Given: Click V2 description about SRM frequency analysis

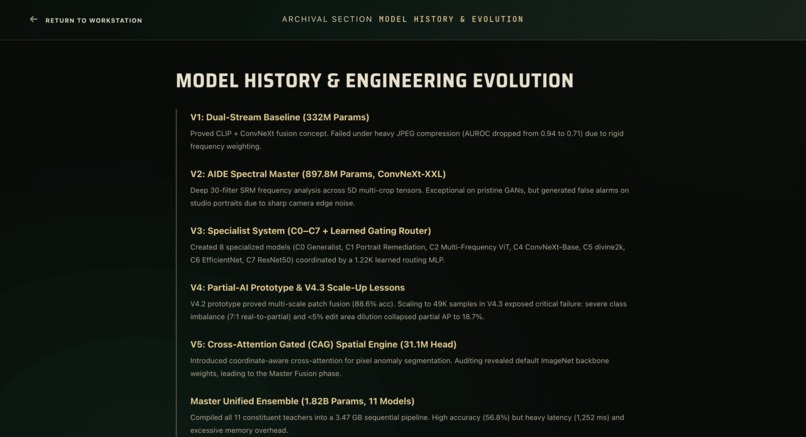Looking at the screenshot, I should [x=409, y=196].
